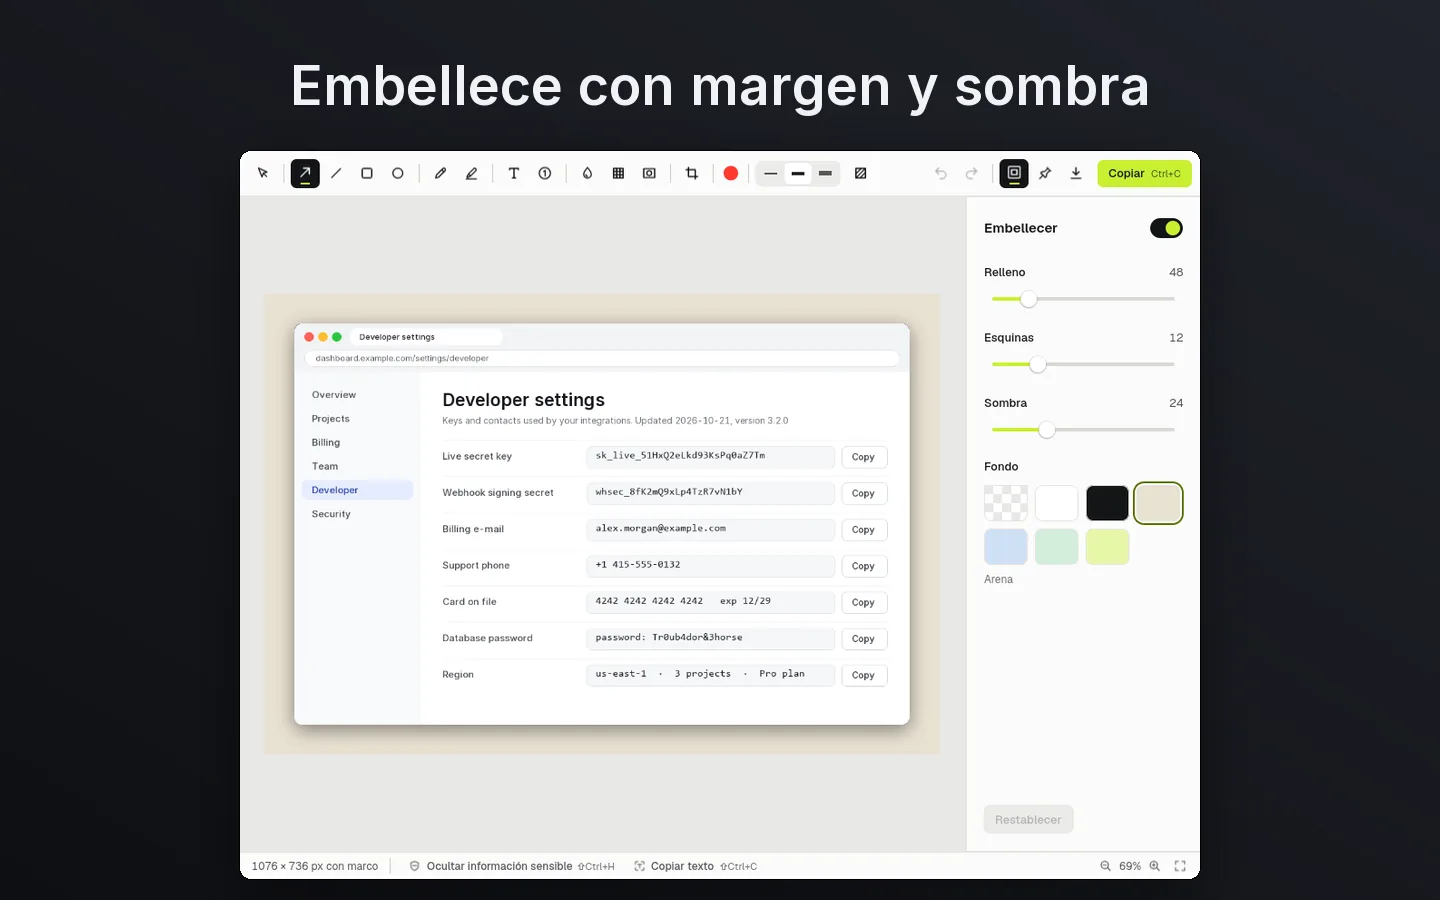The width and height of the screenshot is (1440, 900).
Task: Pick the light blue background swatch
Action: coord(1006,547)
